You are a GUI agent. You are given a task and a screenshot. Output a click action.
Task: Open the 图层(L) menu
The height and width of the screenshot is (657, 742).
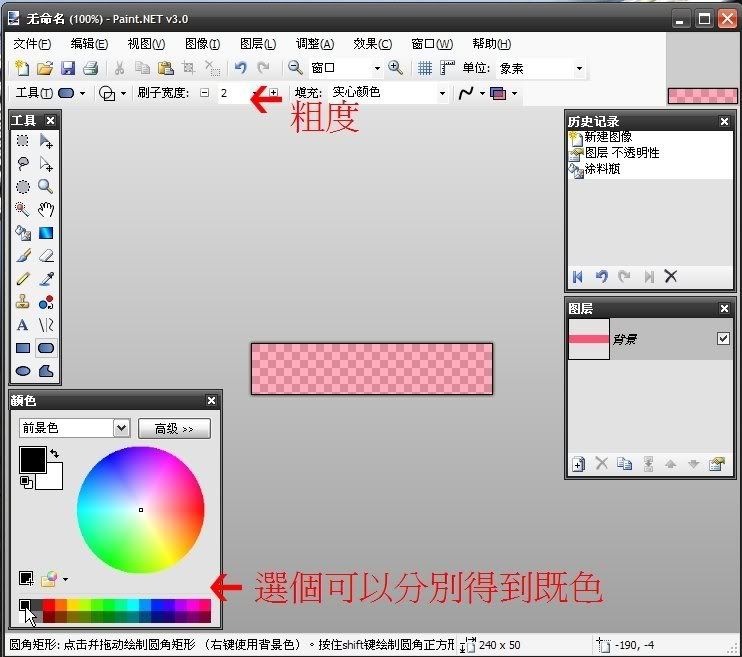click(258, 44)
